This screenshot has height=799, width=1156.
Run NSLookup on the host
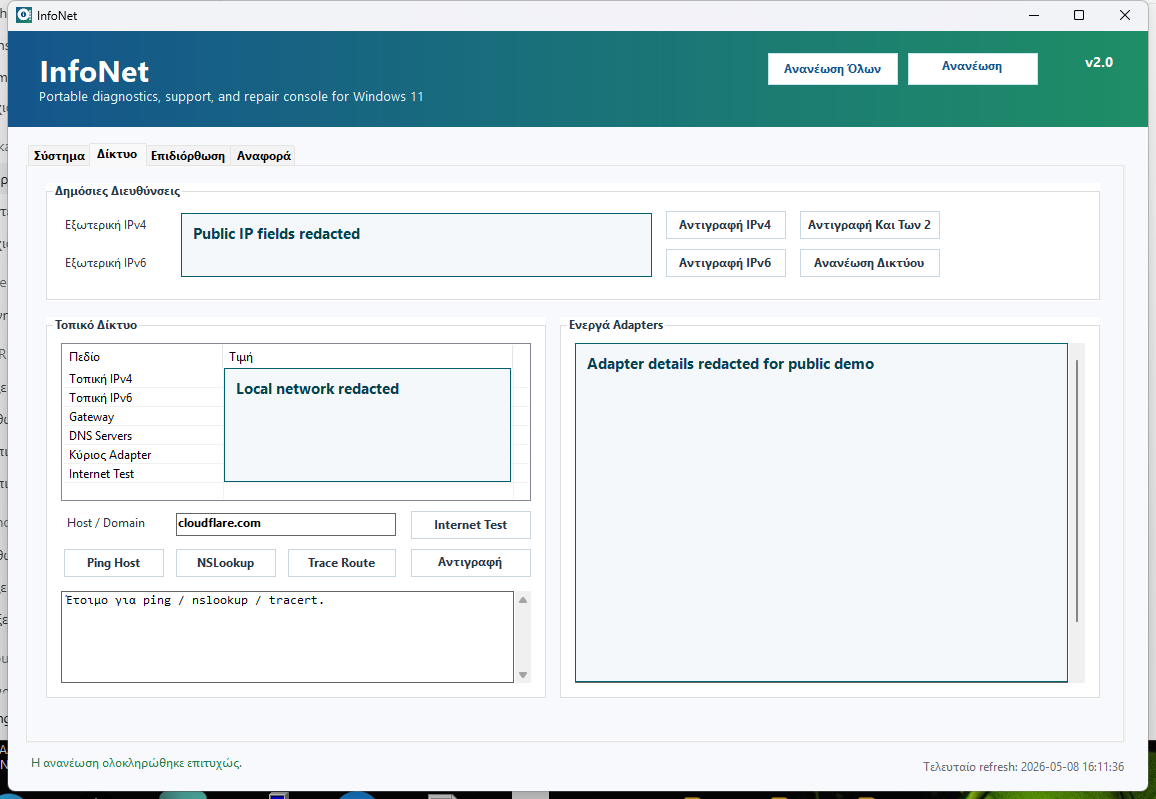[226, 563]
